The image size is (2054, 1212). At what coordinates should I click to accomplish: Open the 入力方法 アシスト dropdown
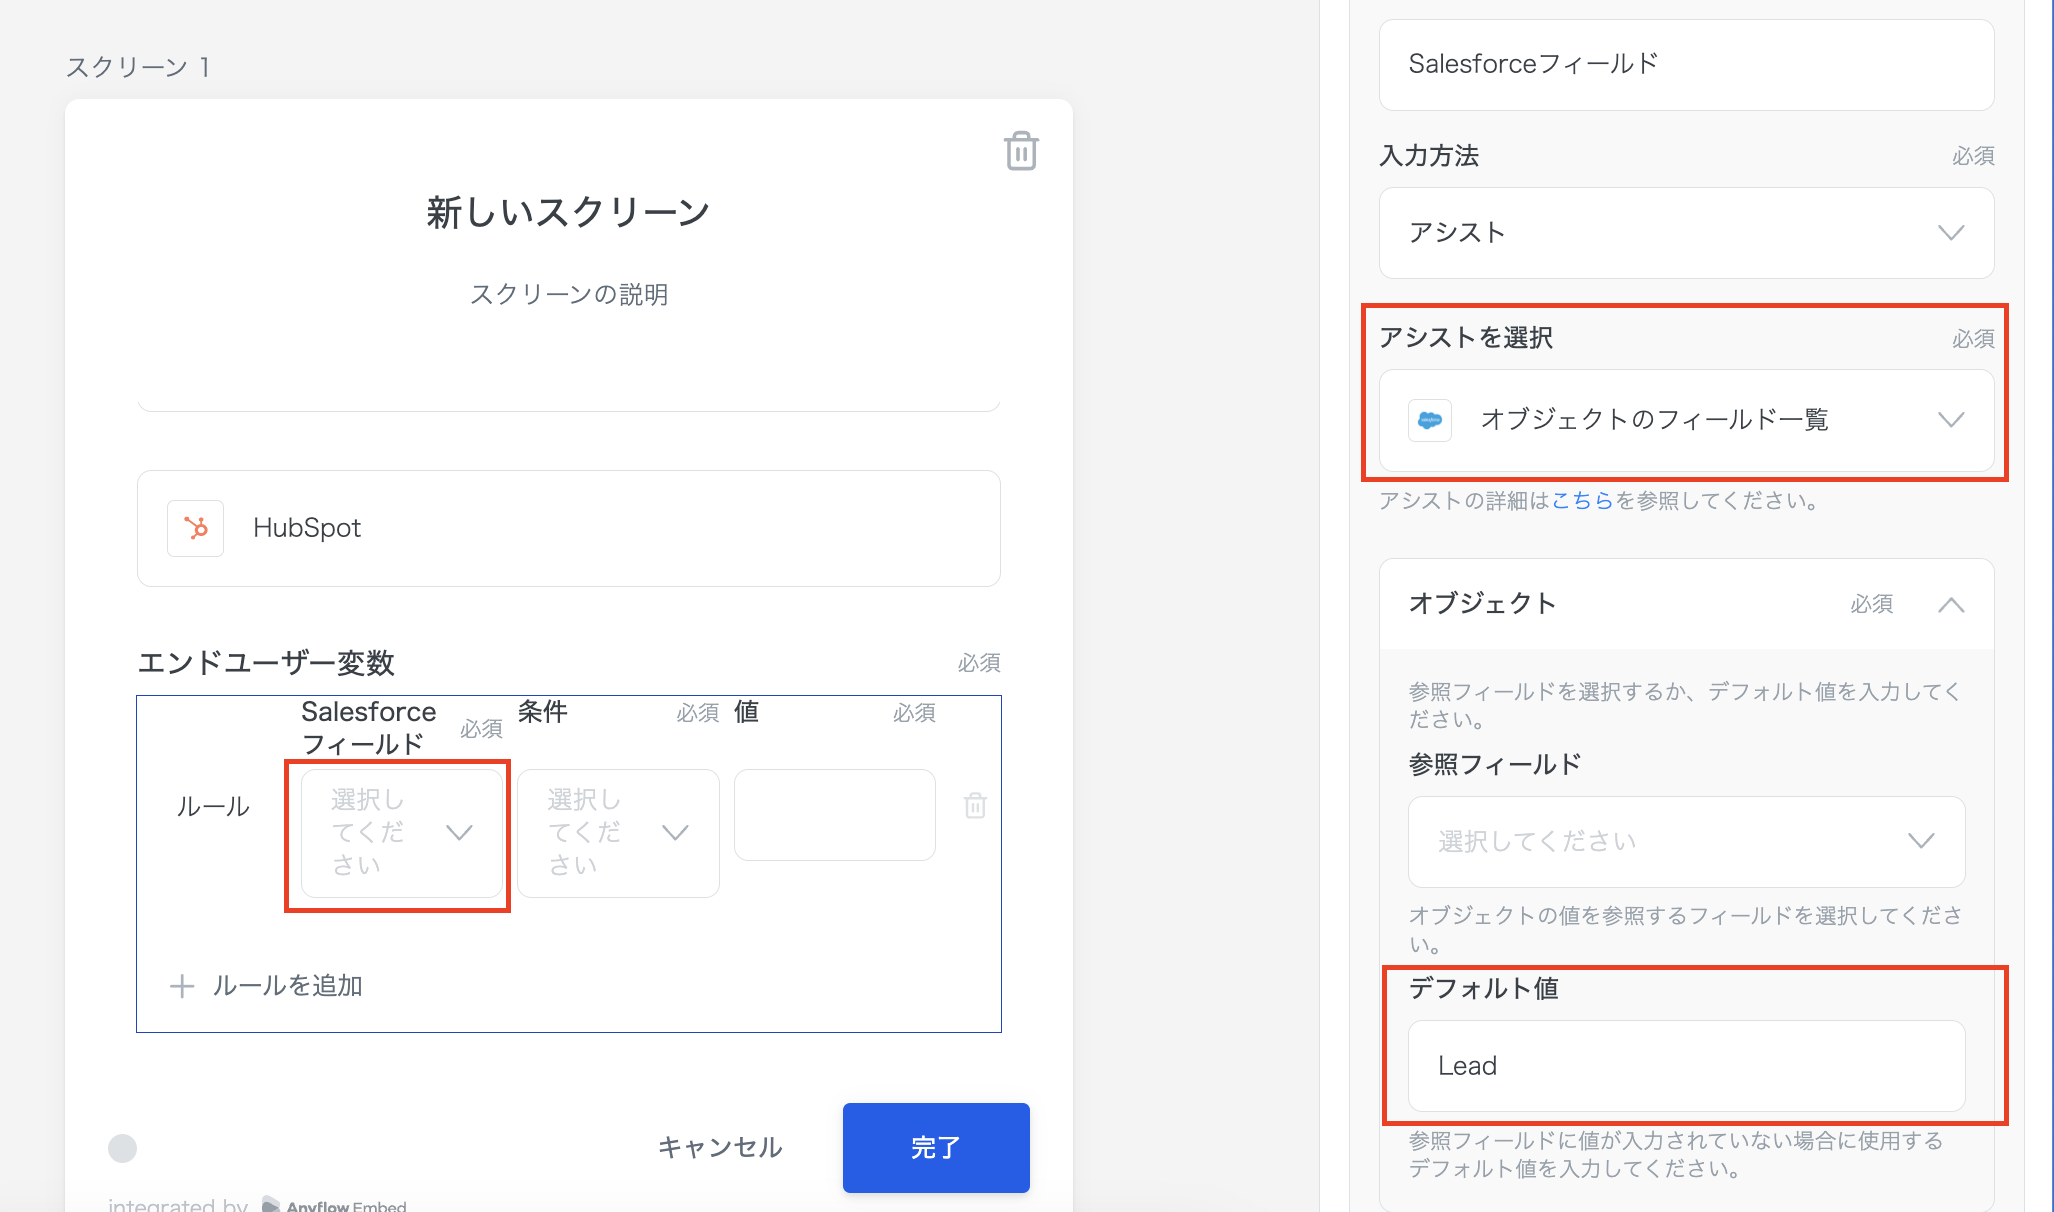click(1686, 233)
